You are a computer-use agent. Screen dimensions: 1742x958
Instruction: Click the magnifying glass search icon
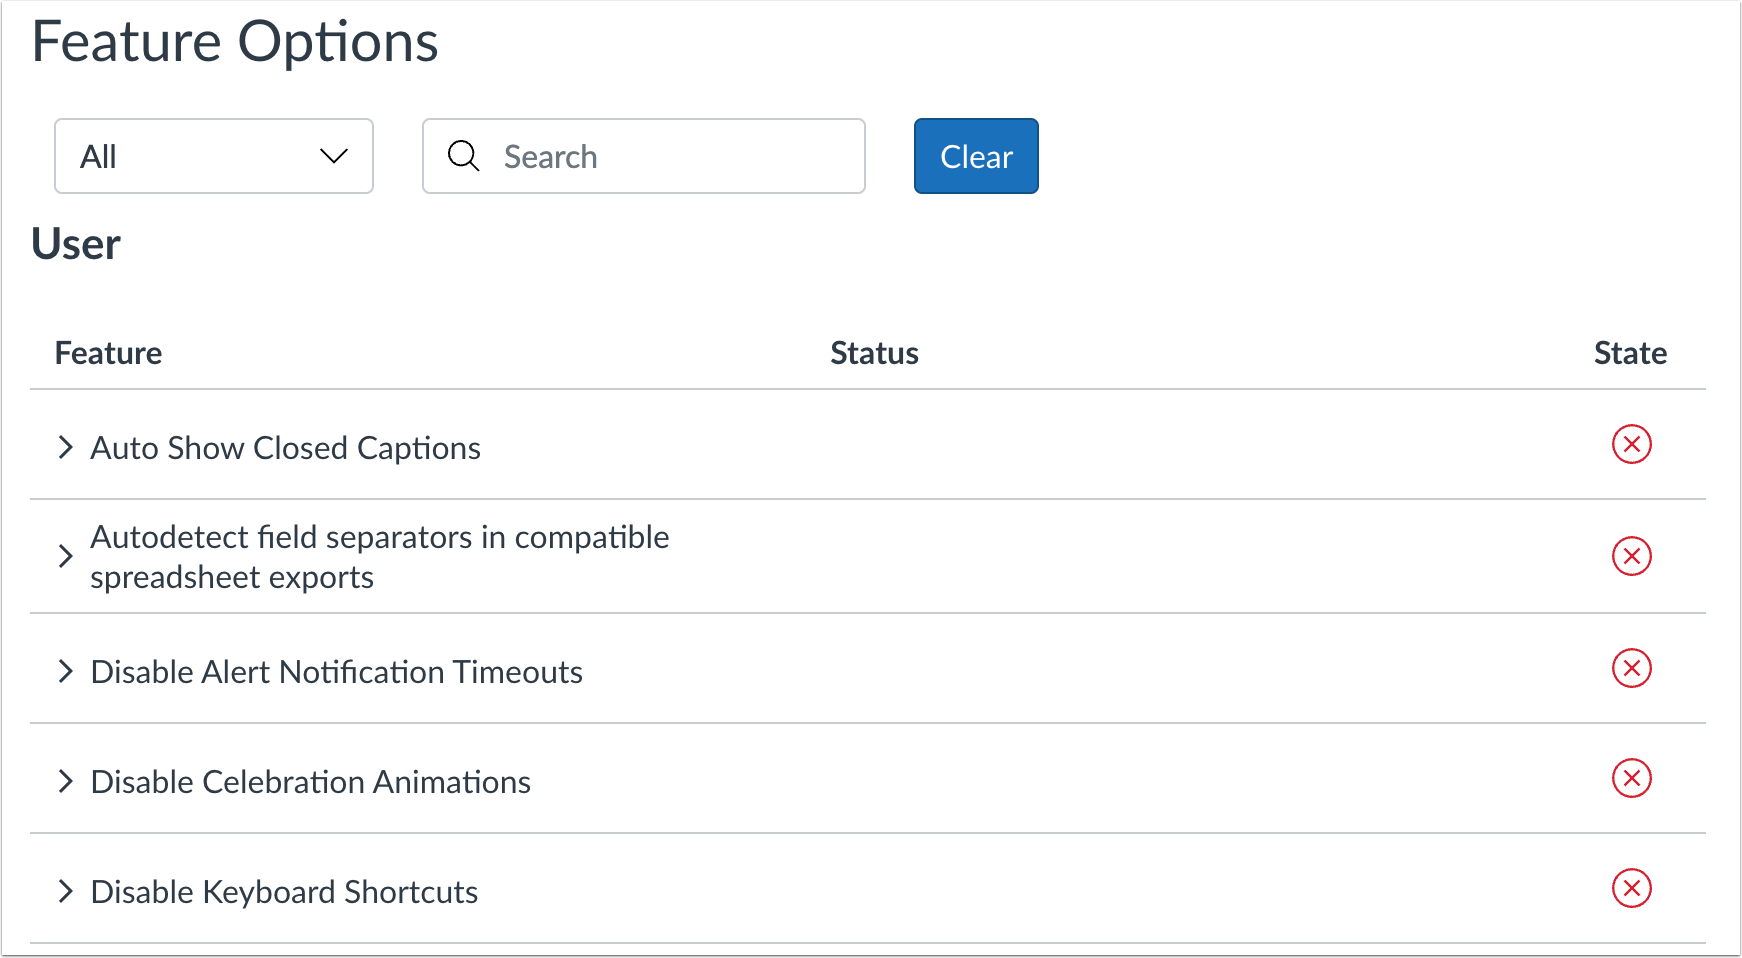point(463,156)
